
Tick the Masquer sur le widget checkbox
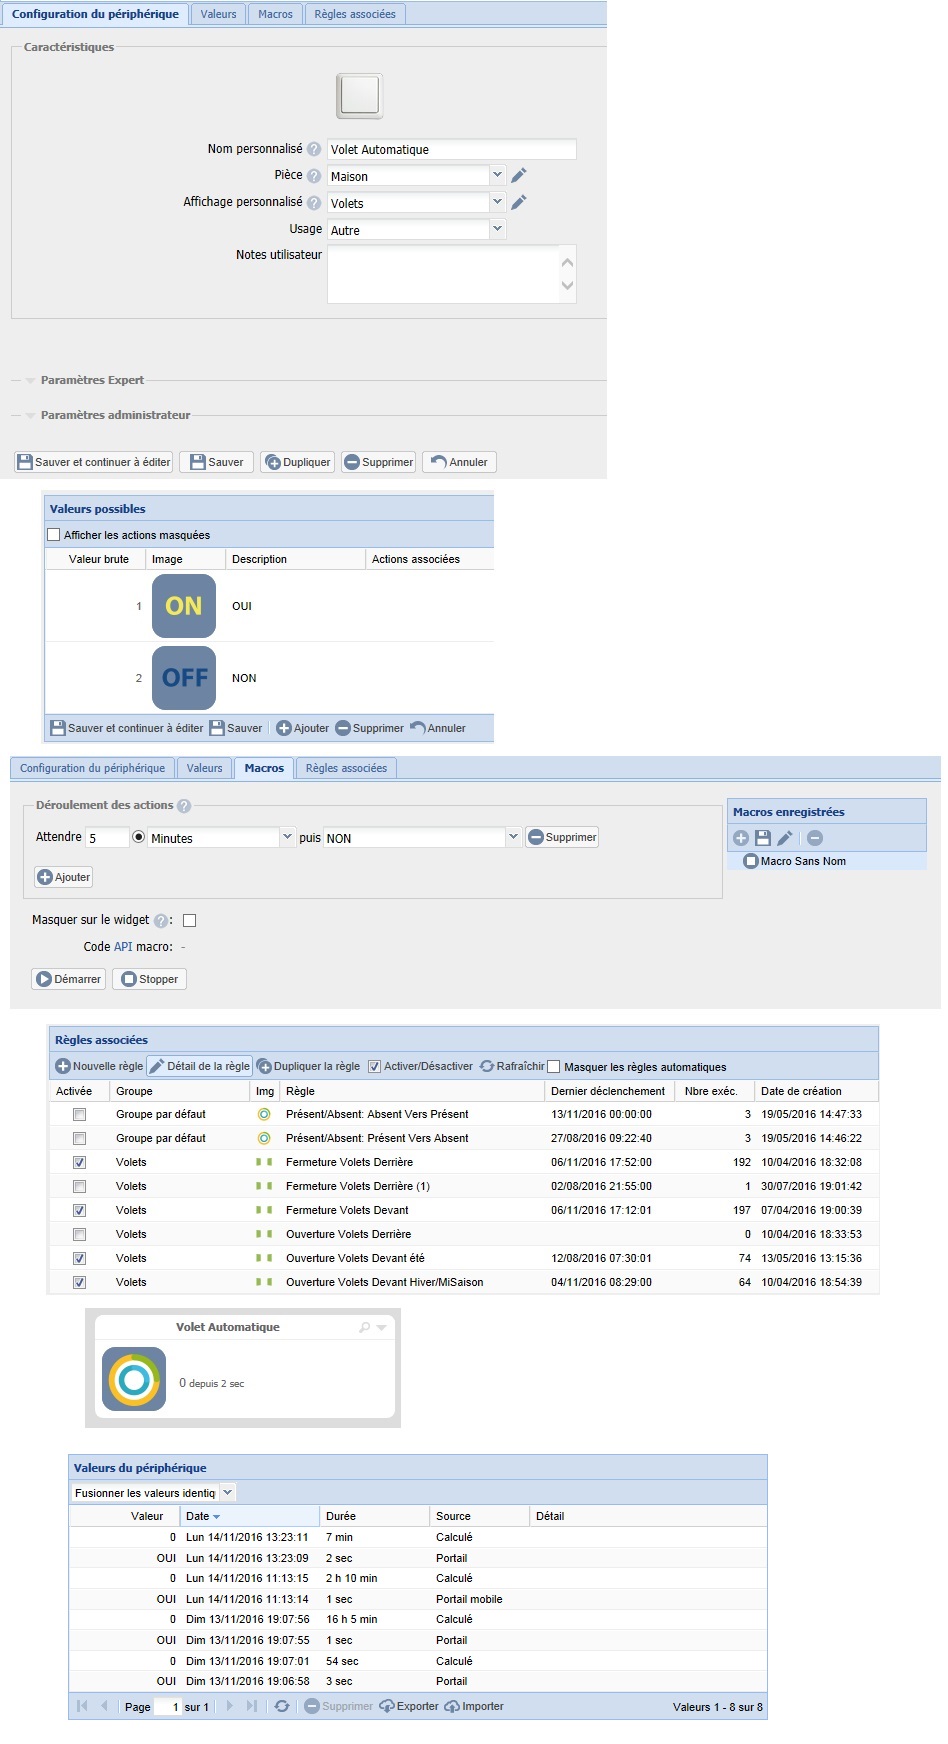click(189, 921)
